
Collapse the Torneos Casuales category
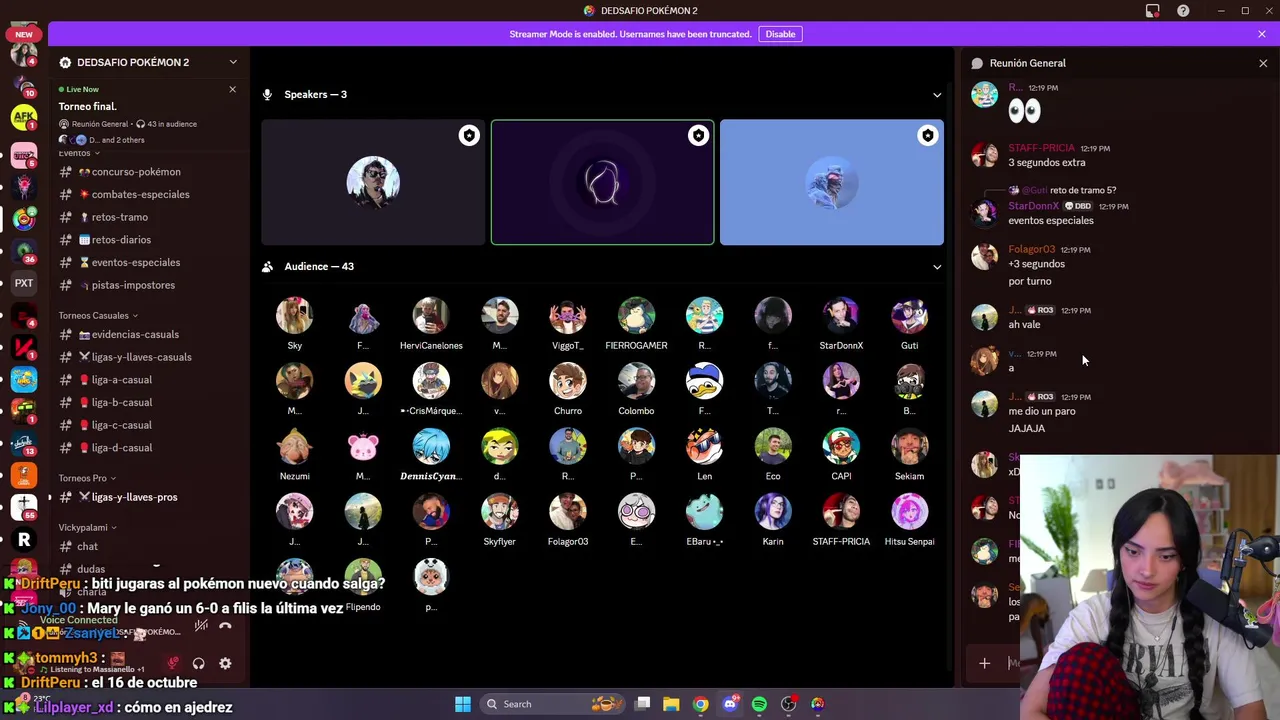click(98, 315)
